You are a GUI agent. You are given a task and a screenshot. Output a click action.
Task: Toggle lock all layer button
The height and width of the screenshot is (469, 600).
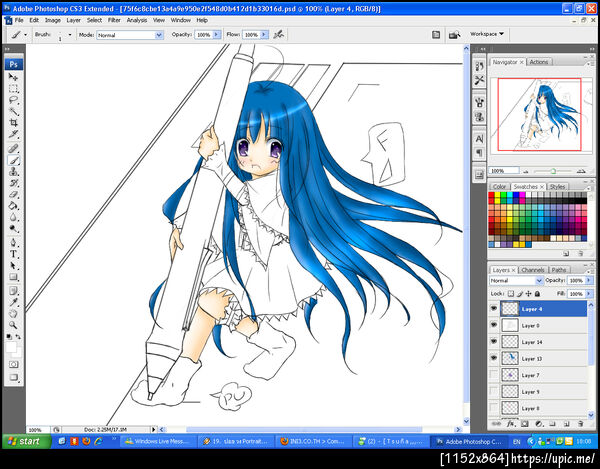537,294
